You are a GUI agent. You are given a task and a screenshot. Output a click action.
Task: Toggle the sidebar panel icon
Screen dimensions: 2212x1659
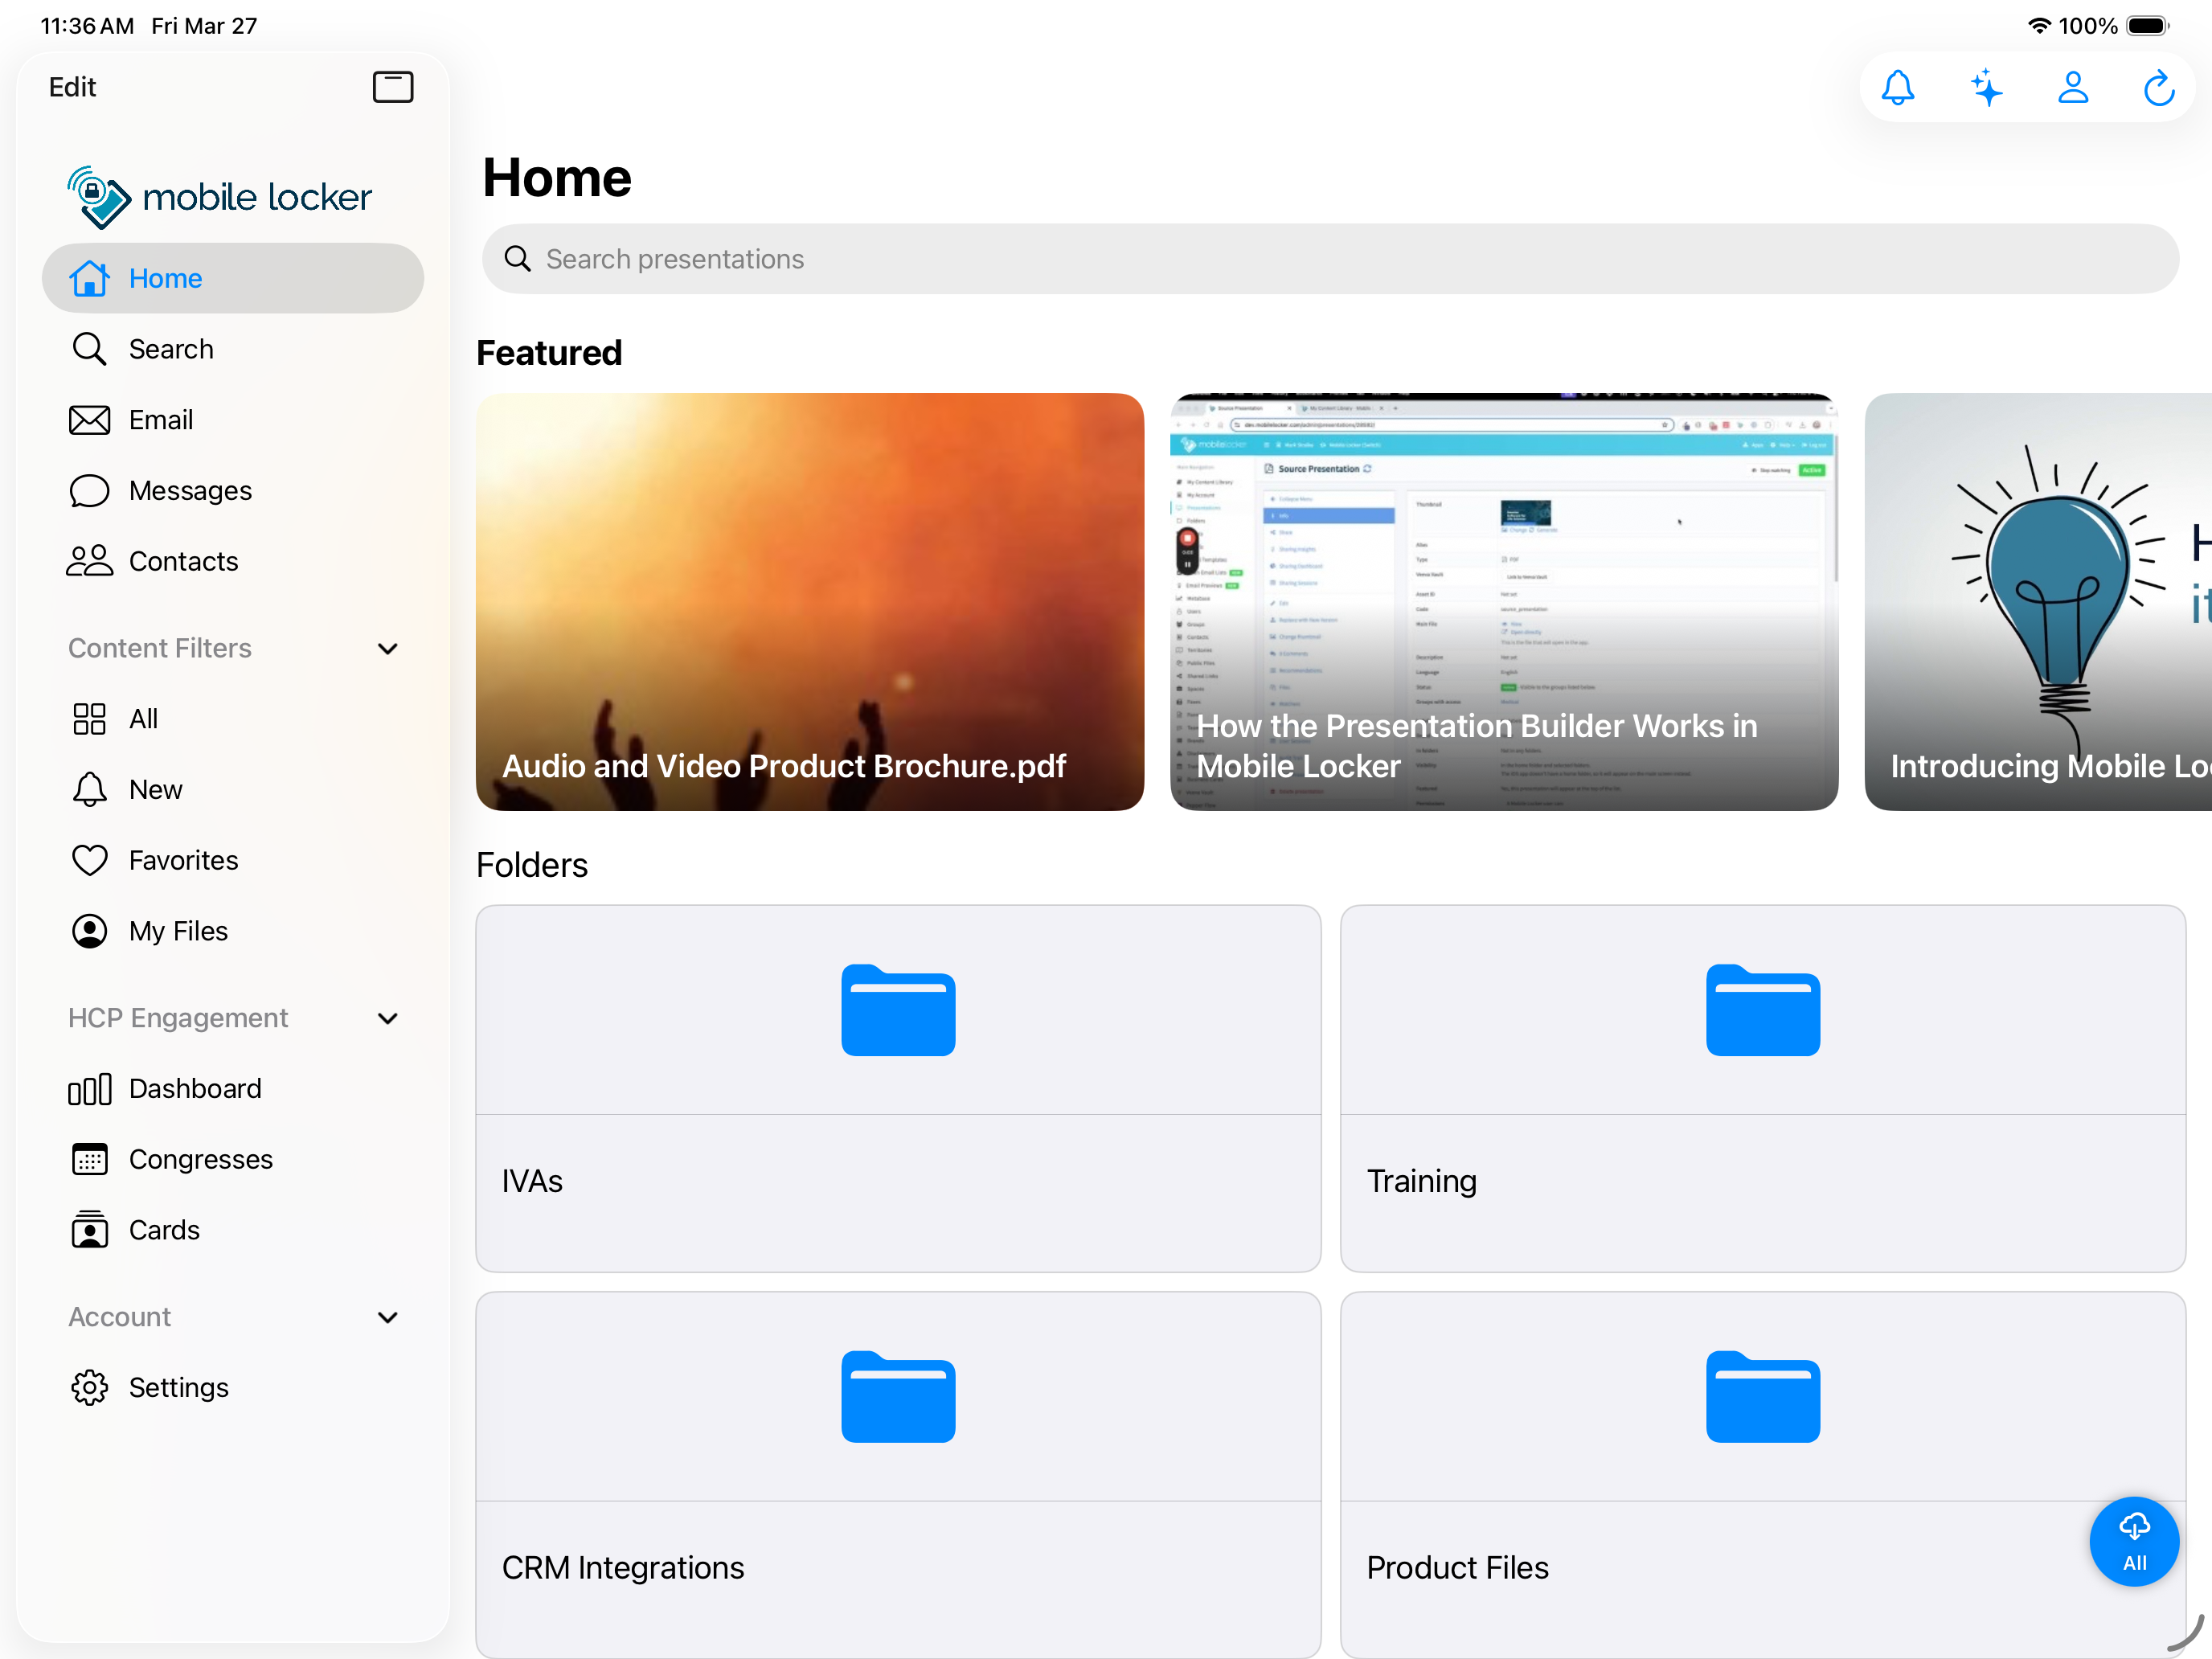point(392,87)
